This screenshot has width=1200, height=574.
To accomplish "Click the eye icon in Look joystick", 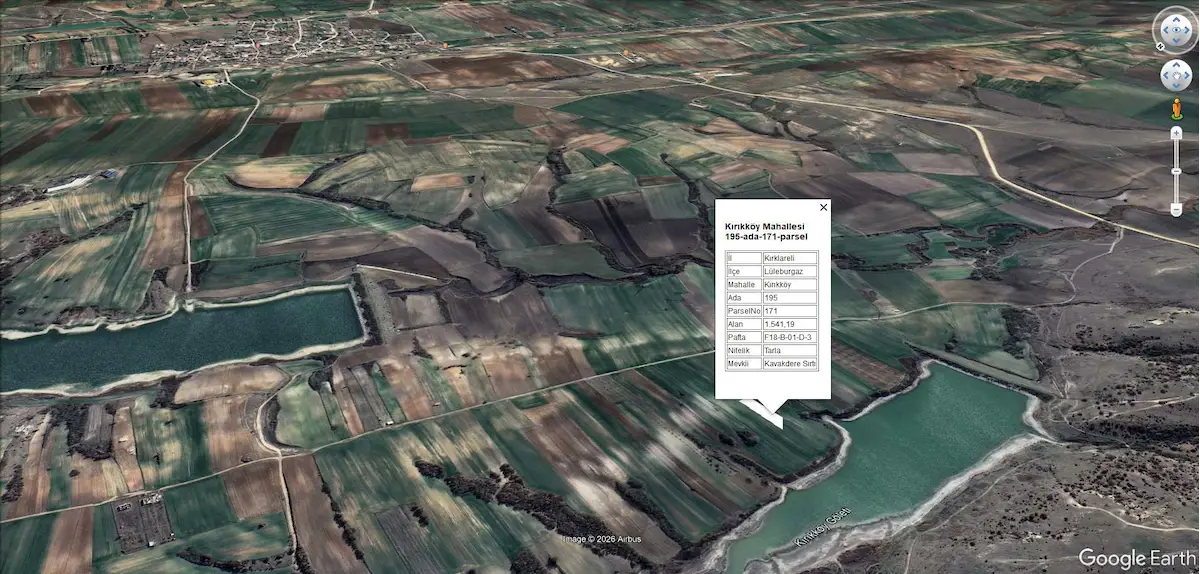I will click(x=1176, y=29).
